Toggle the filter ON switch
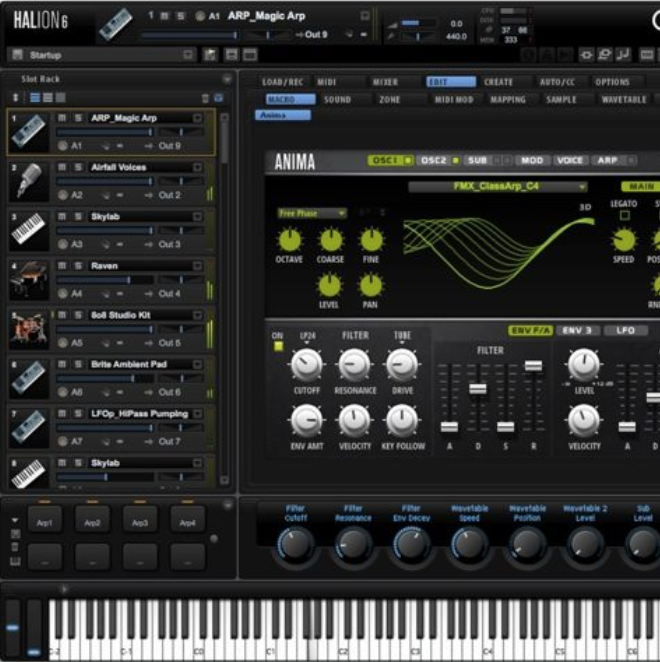660x662 pixels. [x=278, y=346]
